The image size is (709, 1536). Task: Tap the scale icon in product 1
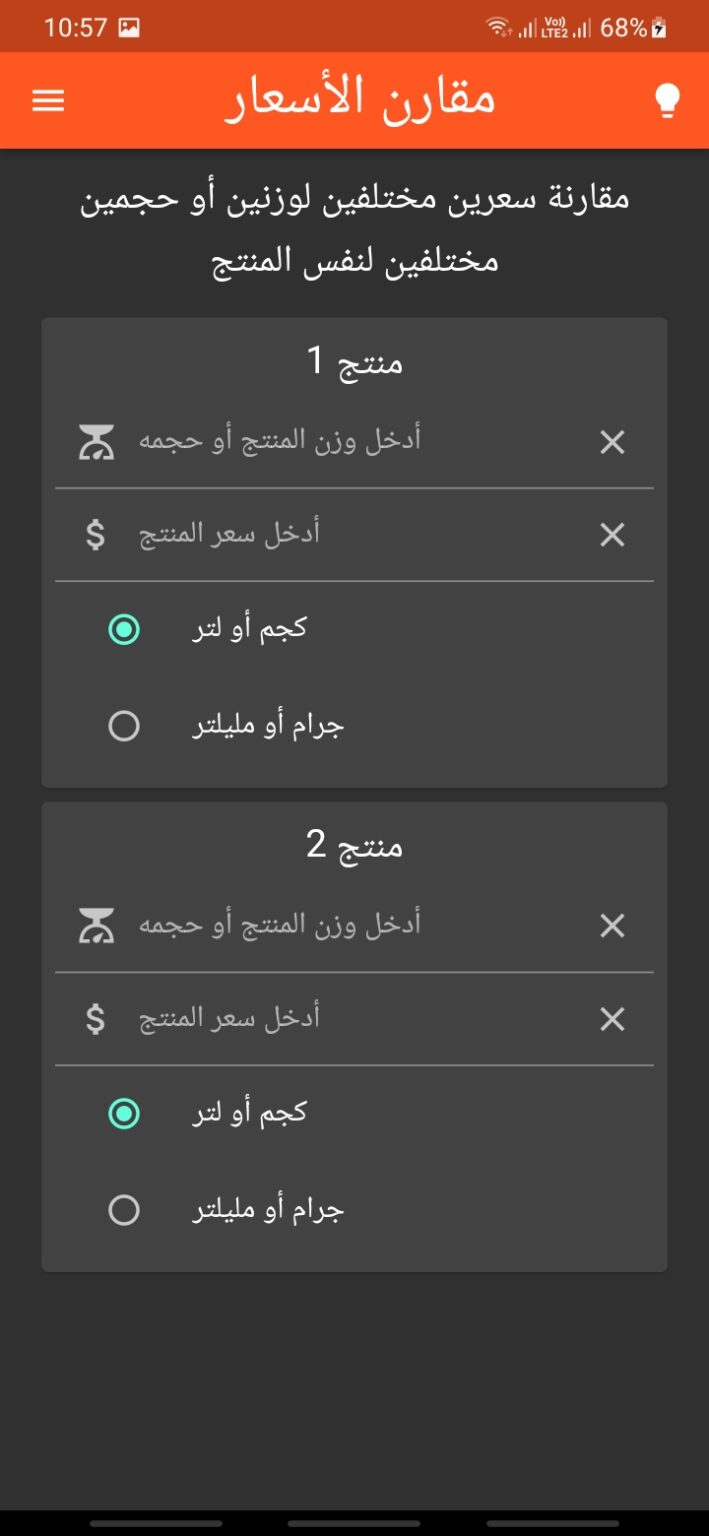(x=97, y=442)
